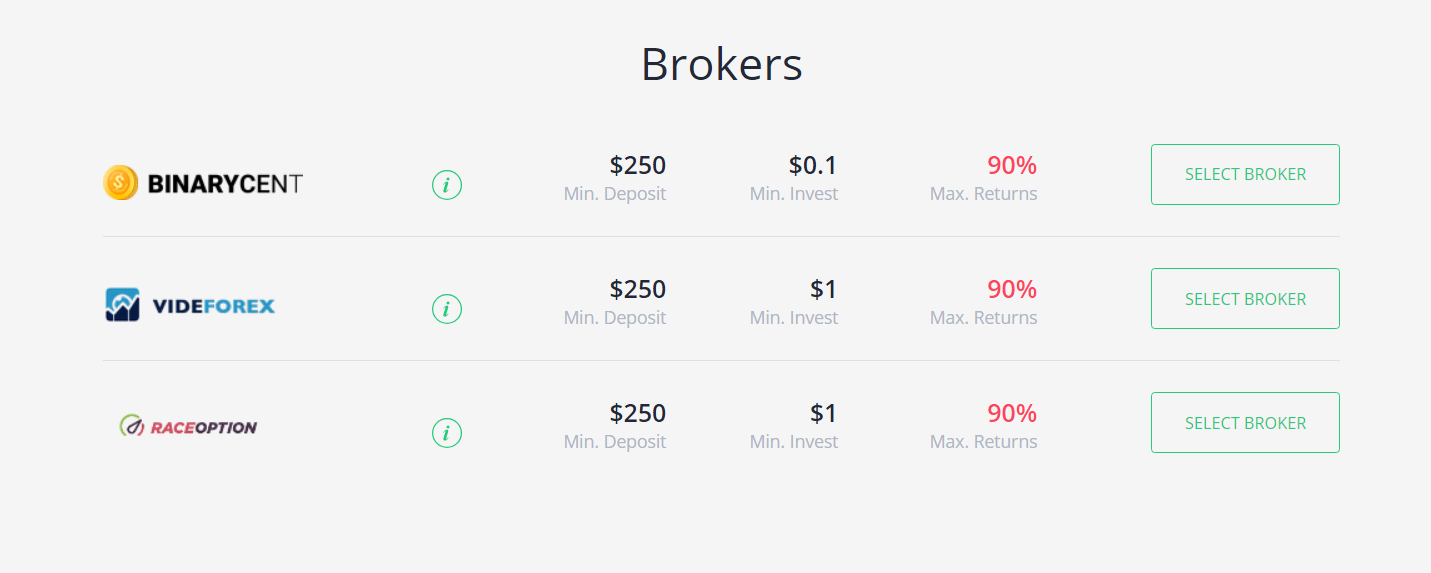This screenshot has height=573, width=1431.
Task: Click BinaryCent's 90% max returns figure
Action: point(1012,165)
